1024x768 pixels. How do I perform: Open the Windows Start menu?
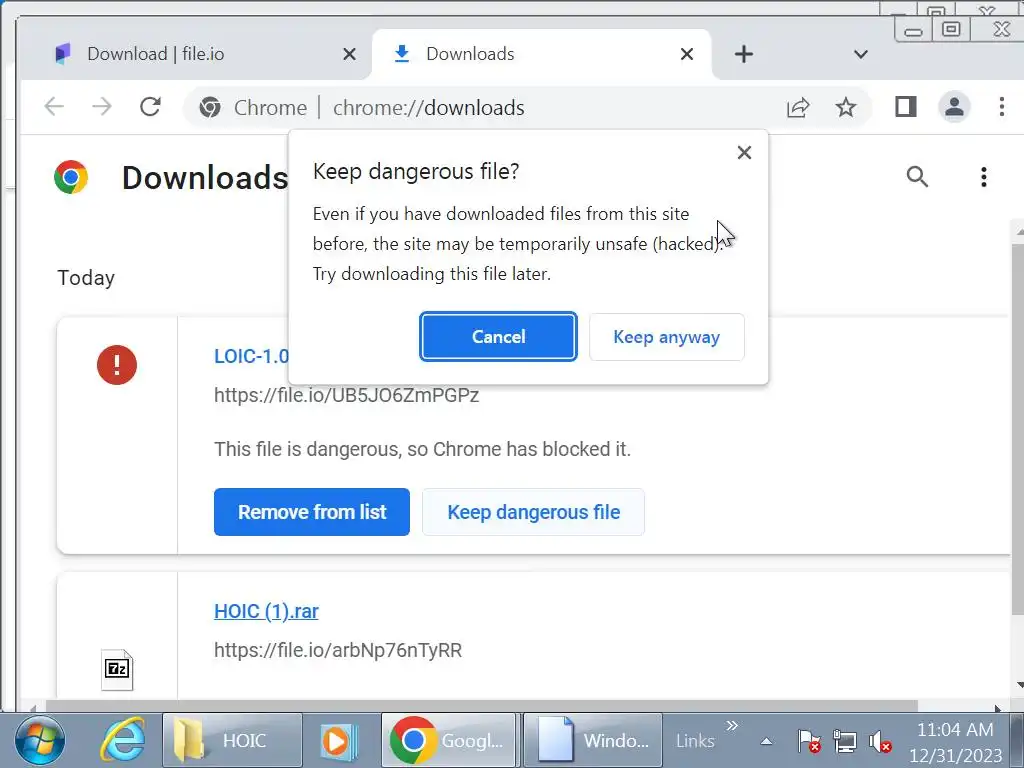[x=40, y=741]
